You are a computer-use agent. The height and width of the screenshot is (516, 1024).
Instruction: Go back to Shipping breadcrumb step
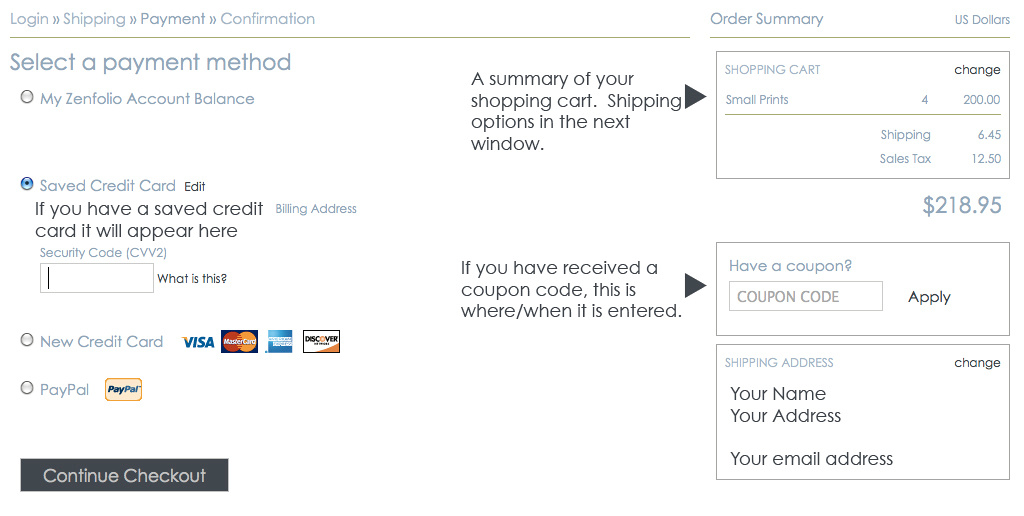tap(94, 19)
